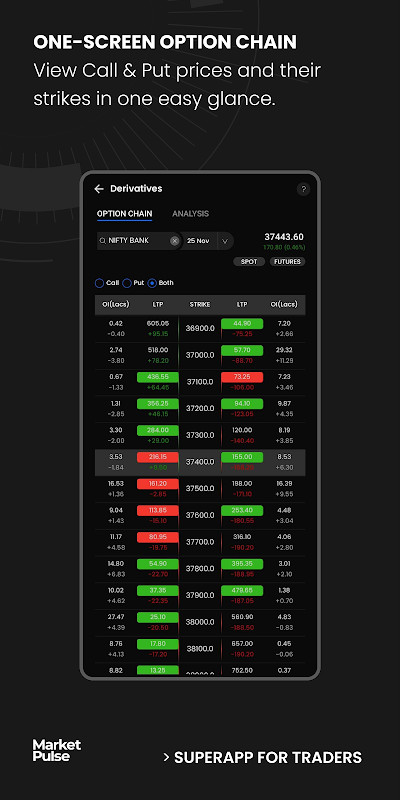The width and height of the screenshot is (400, 800).
Task: Clear NIFTY BANK search with the X icon
Action: [x=174, y=241]
